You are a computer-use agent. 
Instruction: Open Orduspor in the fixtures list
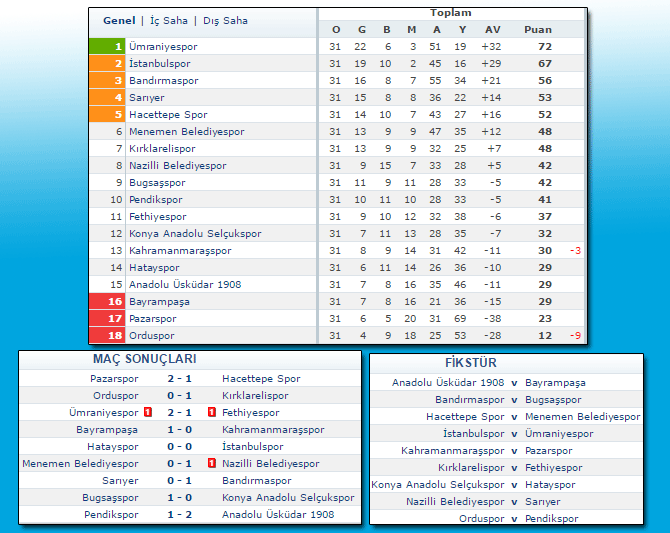(x=482, y=519)
